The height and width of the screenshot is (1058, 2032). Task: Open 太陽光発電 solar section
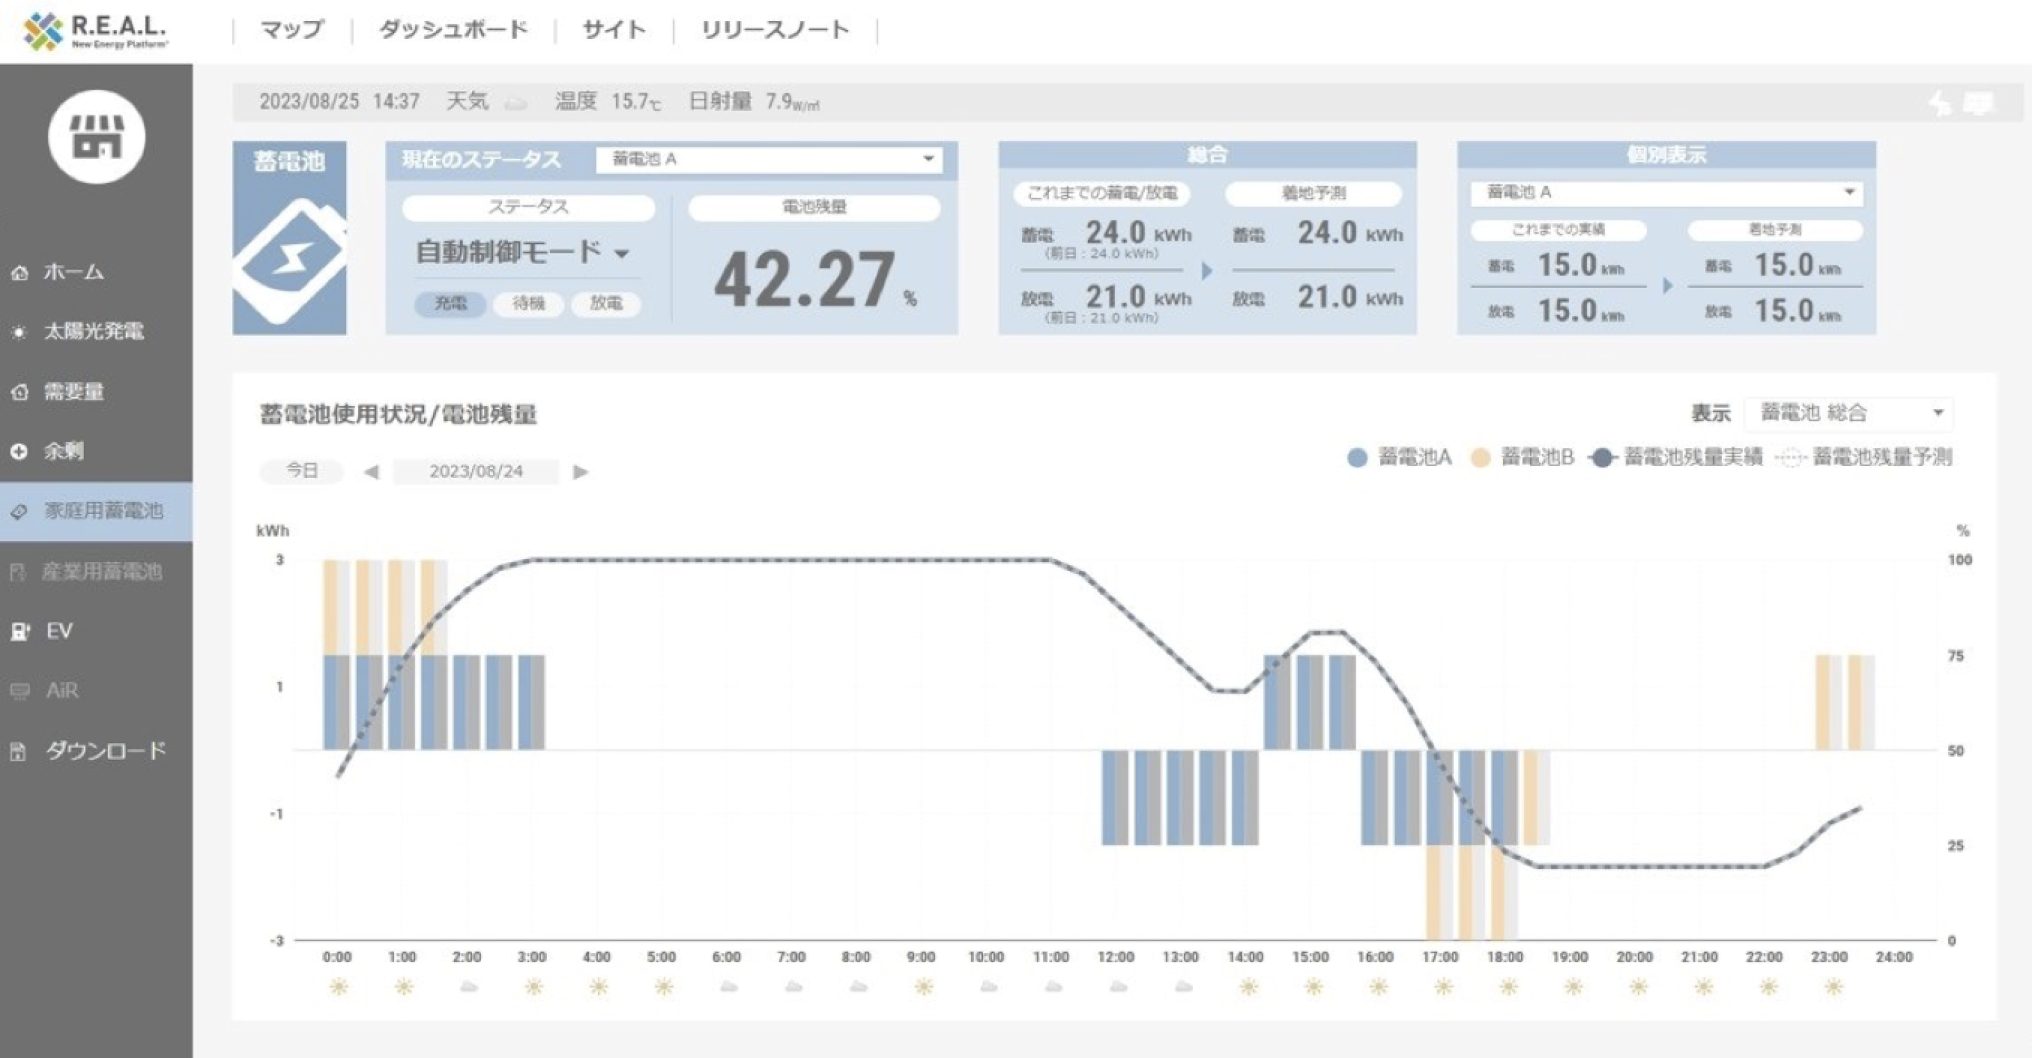click(92, 332)
